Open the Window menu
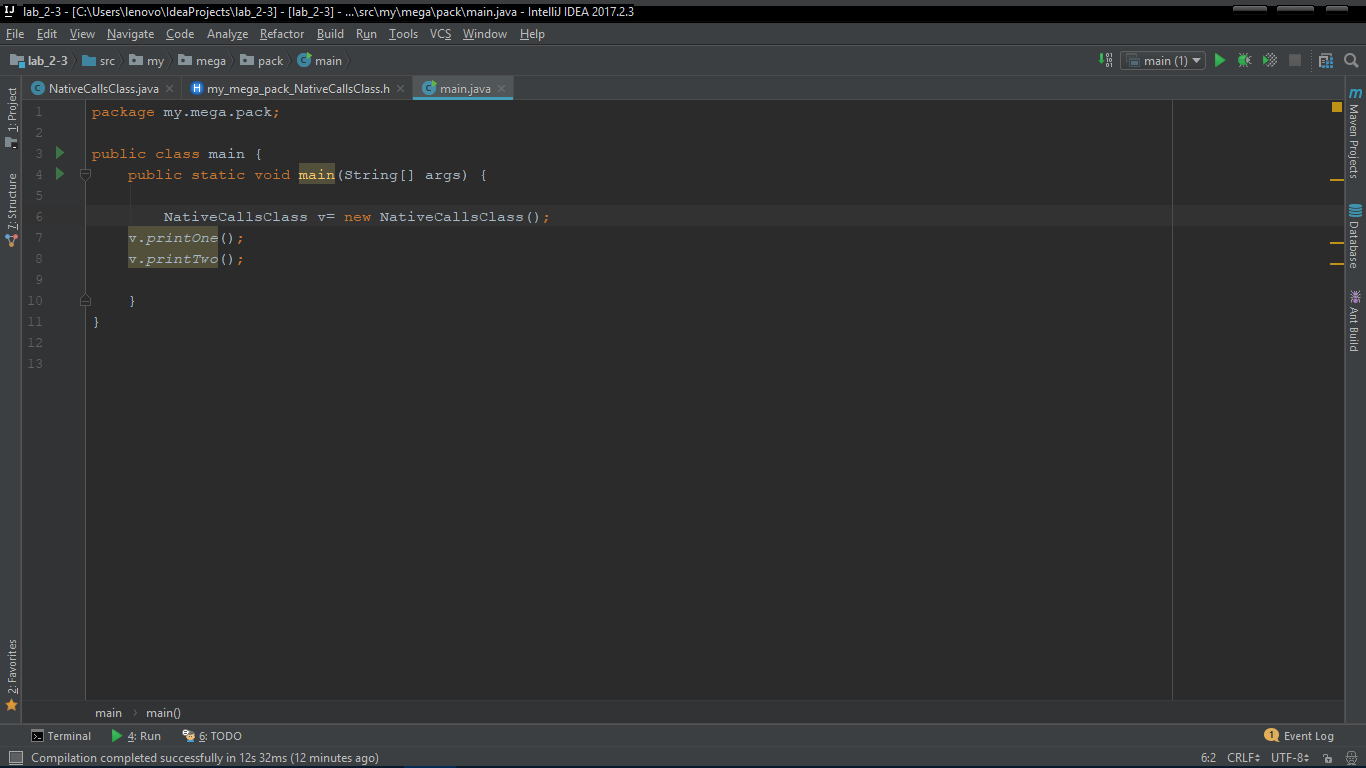The width and height of the screenshot is (1366, 768). (x=485, y=34)
